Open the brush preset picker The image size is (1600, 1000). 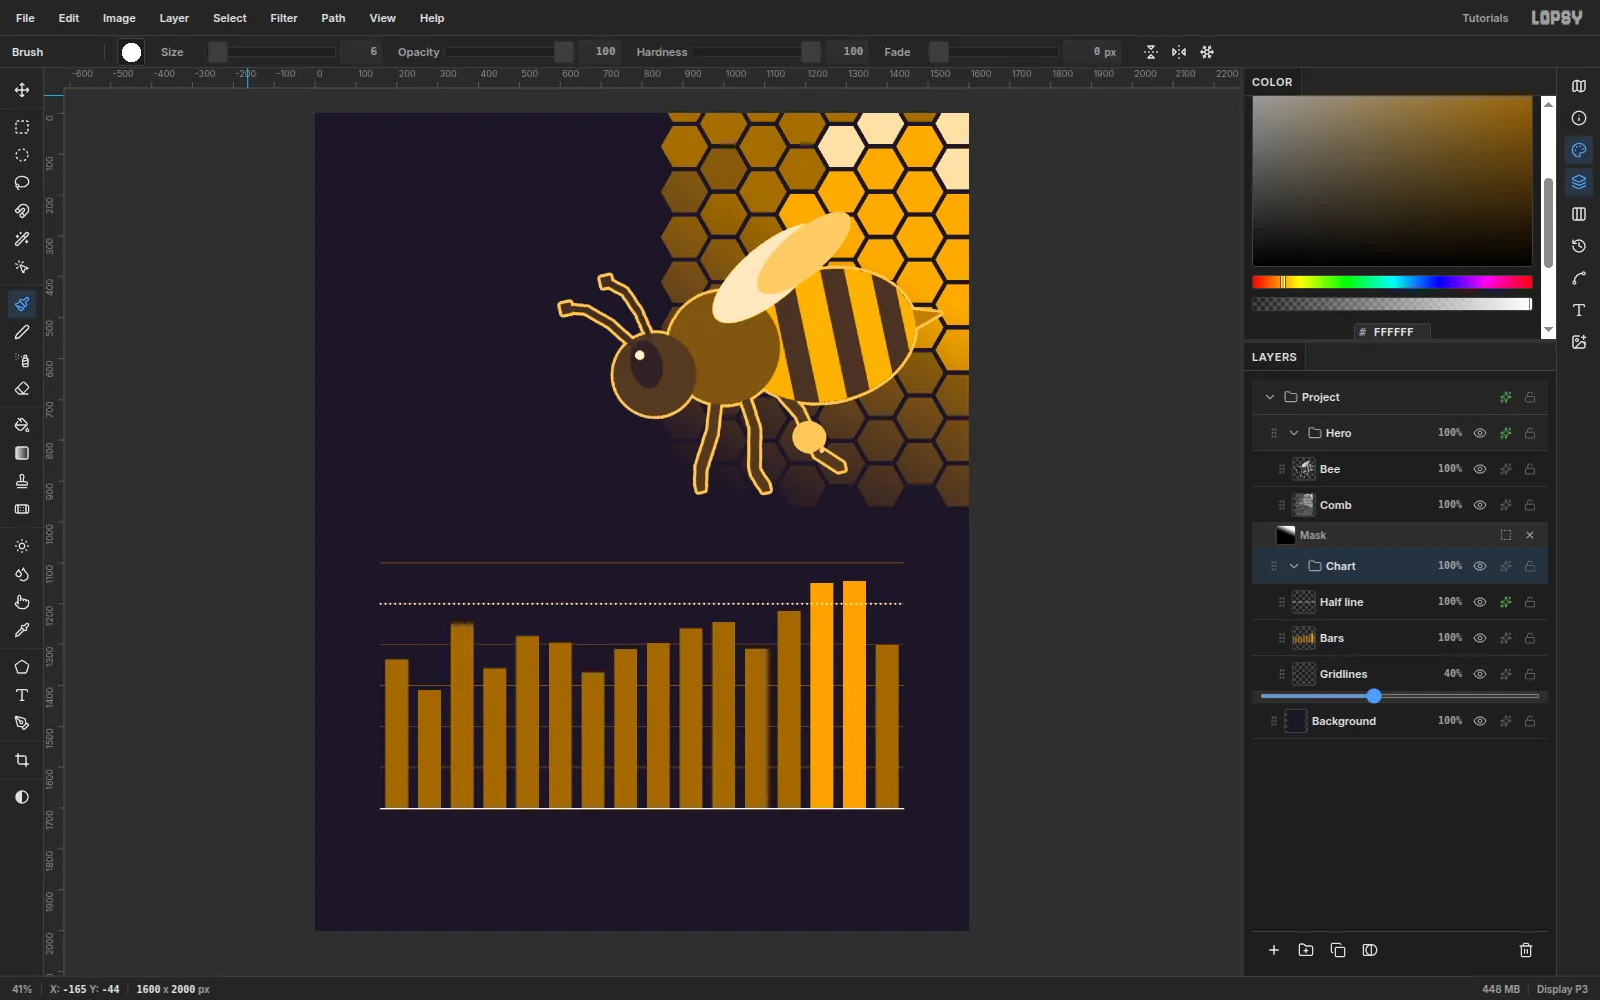tap(131, 52)
